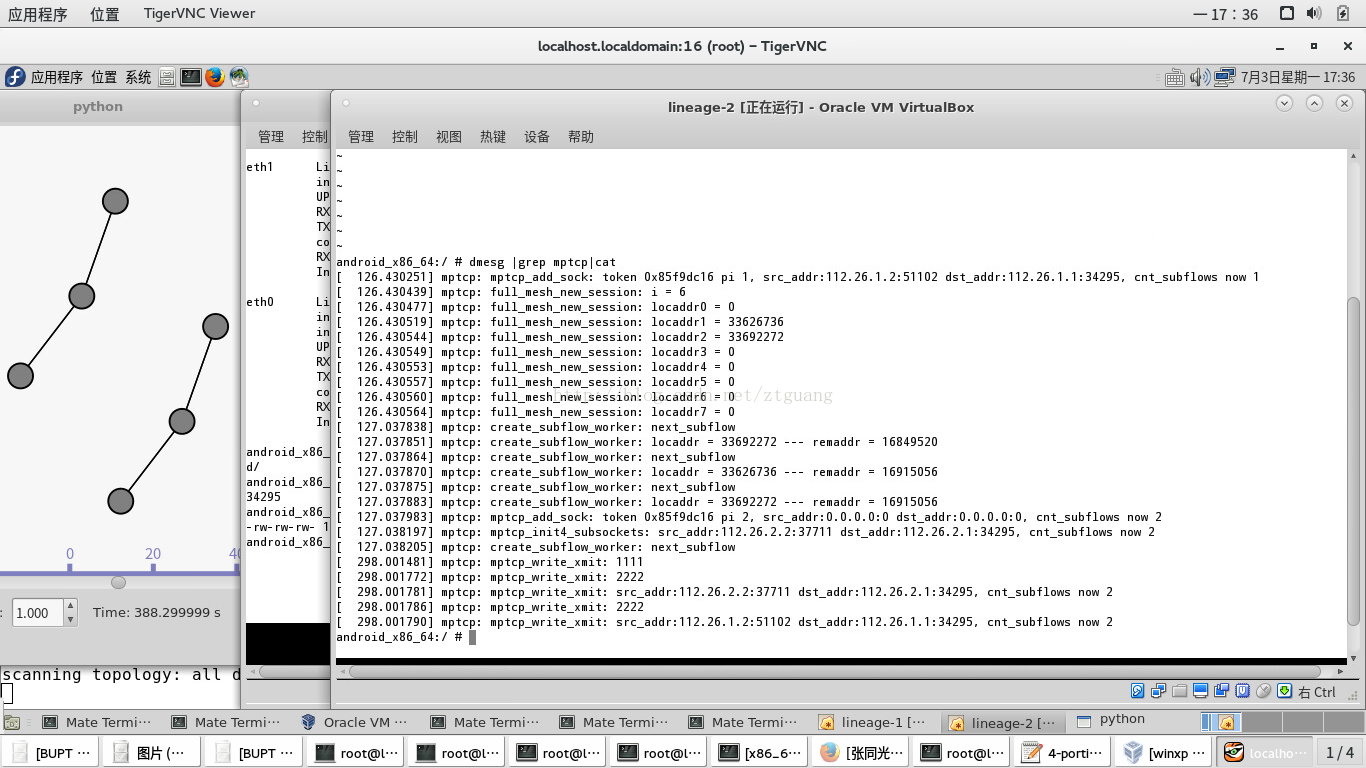The height and width of the screenshot is (768, 1366).
Task: Click the 1 / 4 workspace pager
Action: coord(1340,753)
